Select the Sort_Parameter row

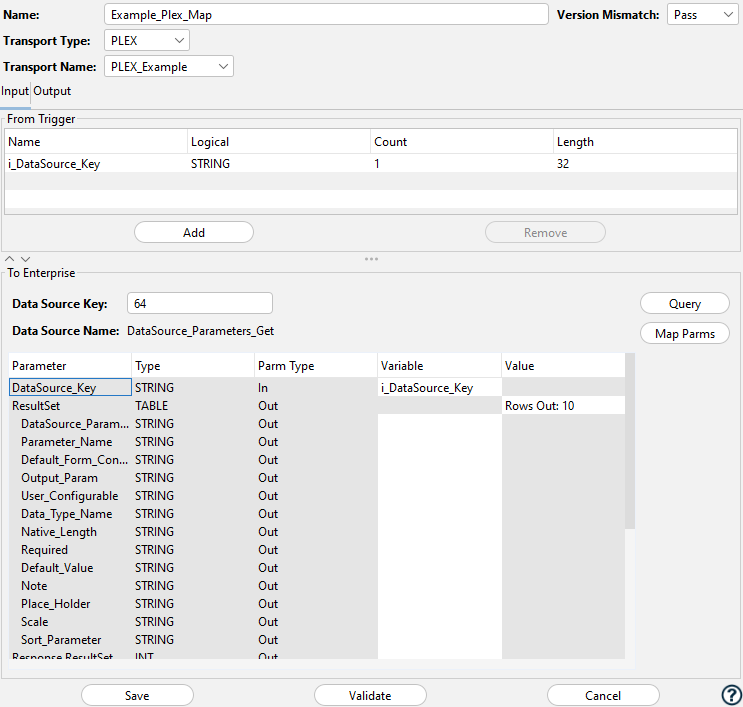[317, 639]
